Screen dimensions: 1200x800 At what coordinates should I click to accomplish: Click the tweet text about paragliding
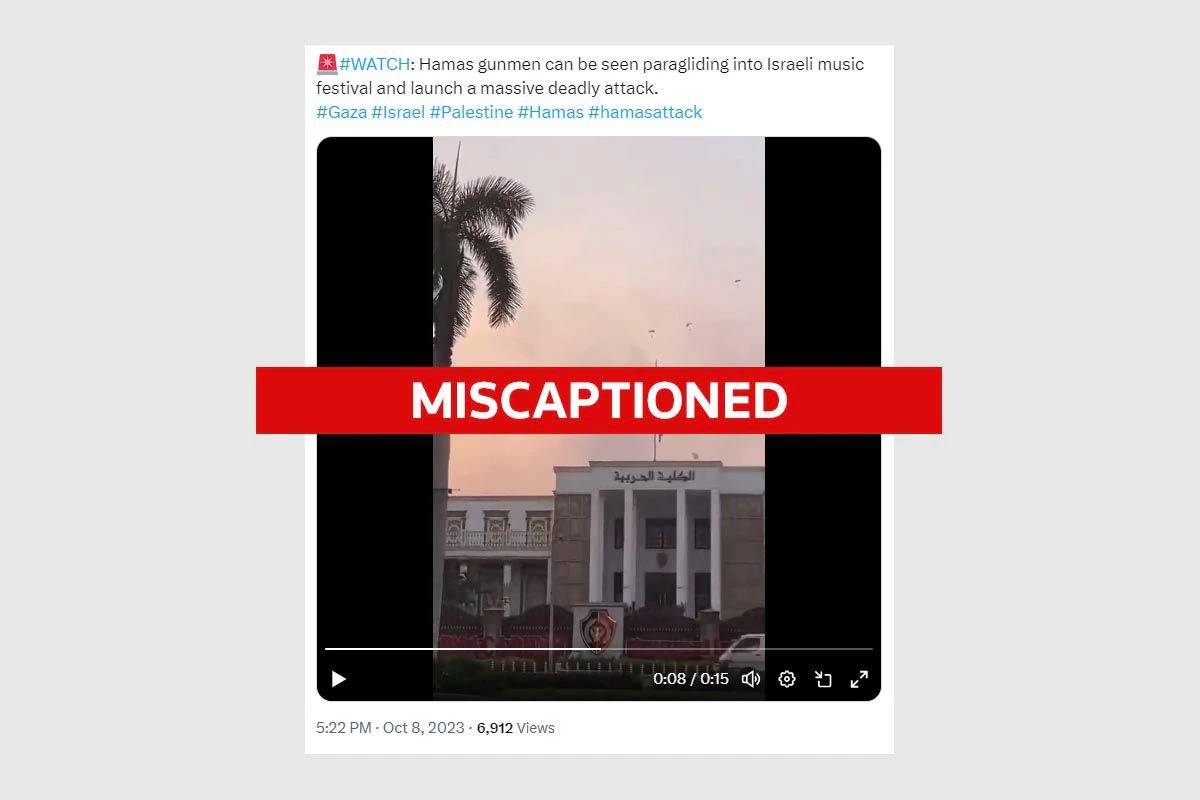coord(591,76)
